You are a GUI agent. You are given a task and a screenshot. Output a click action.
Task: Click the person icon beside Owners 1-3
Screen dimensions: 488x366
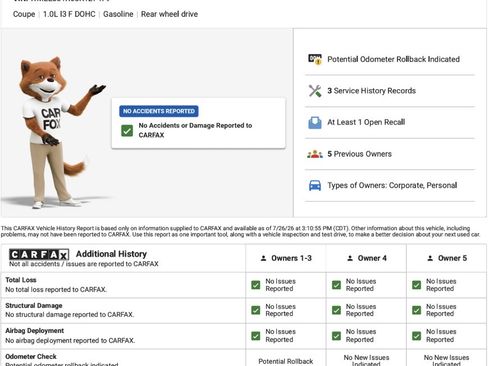click(x=263, y=258)
